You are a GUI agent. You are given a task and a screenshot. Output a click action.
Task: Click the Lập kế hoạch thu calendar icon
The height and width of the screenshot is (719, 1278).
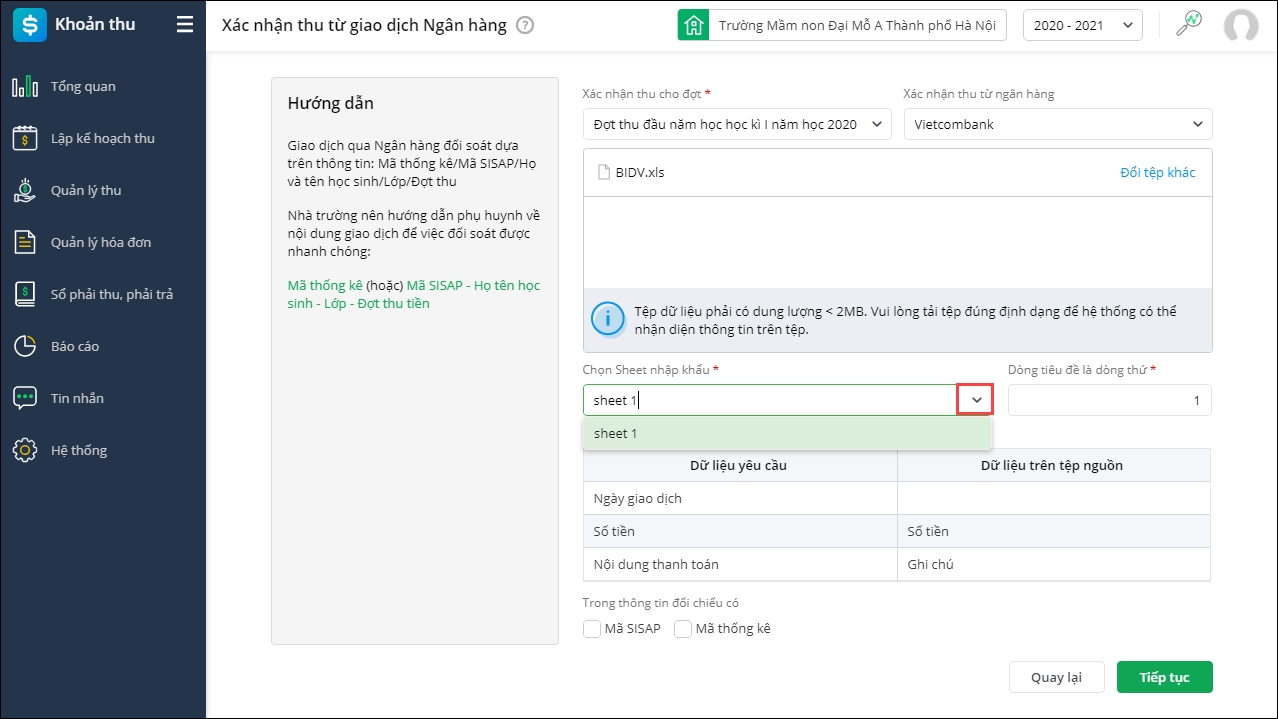click(x=25, y=139)
